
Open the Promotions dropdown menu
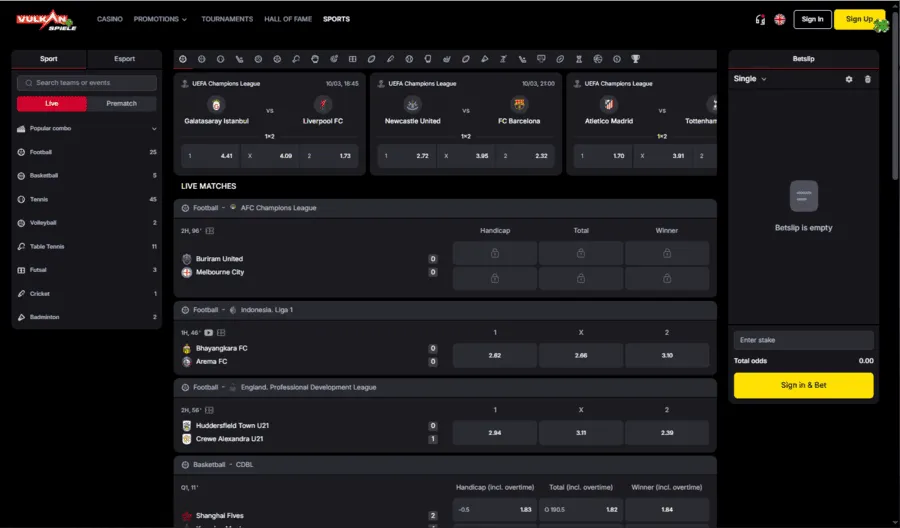pos(160,19)
